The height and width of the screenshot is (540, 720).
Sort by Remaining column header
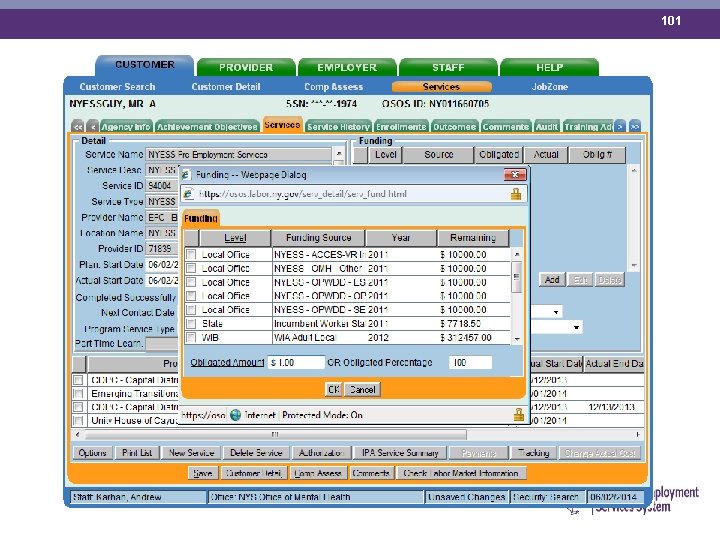pyautogui.click(x=473, y=238)
